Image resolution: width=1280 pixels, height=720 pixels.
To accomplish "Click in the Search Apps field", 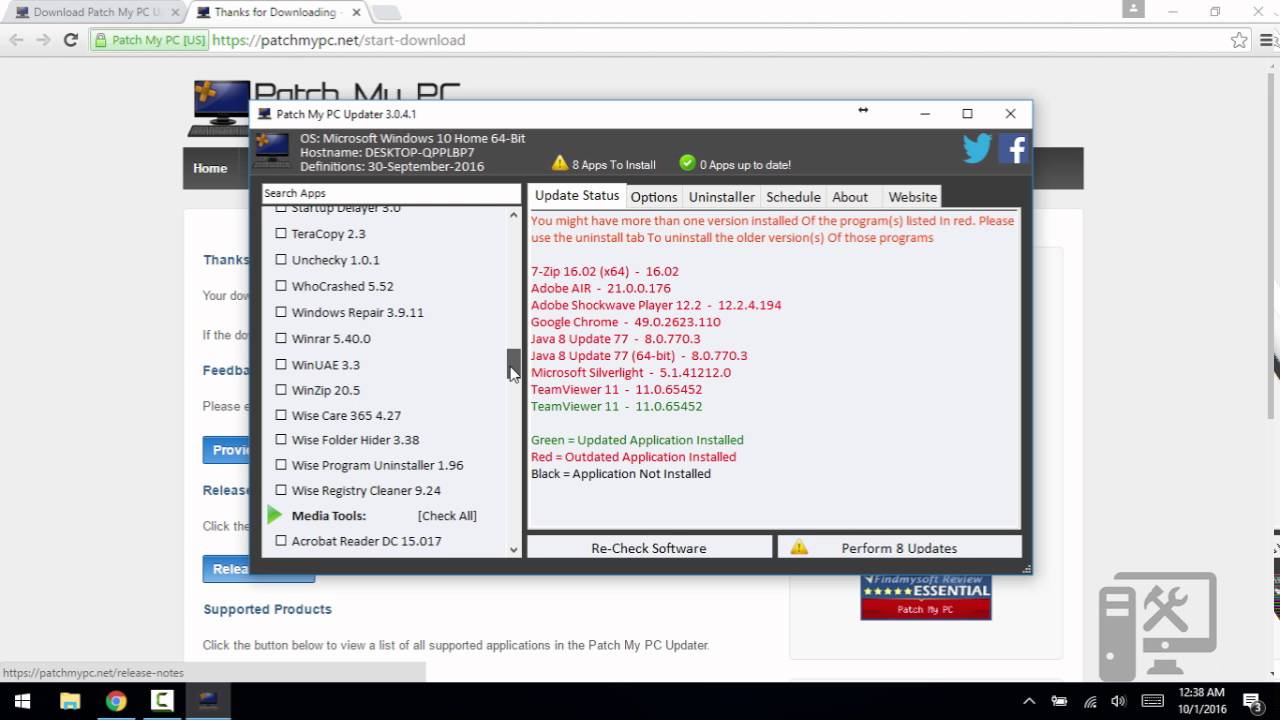I will pyautogui.click(x=391, y=193).
